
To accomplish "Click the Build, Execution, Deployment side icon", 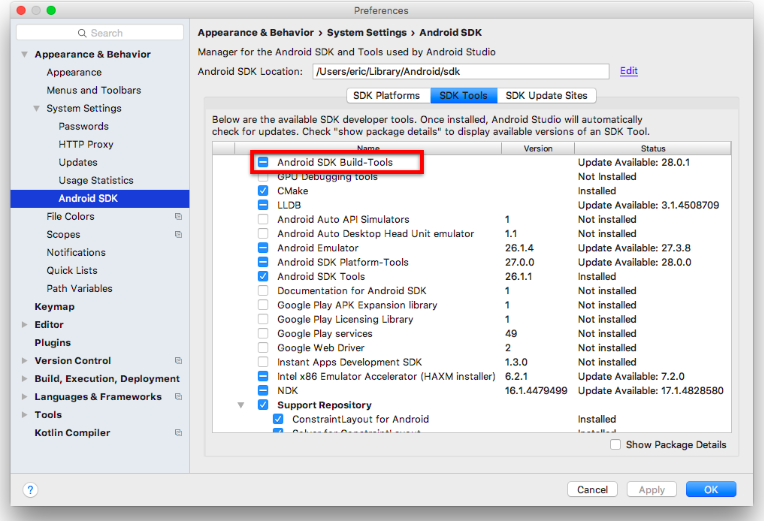I will pos(26,379).
